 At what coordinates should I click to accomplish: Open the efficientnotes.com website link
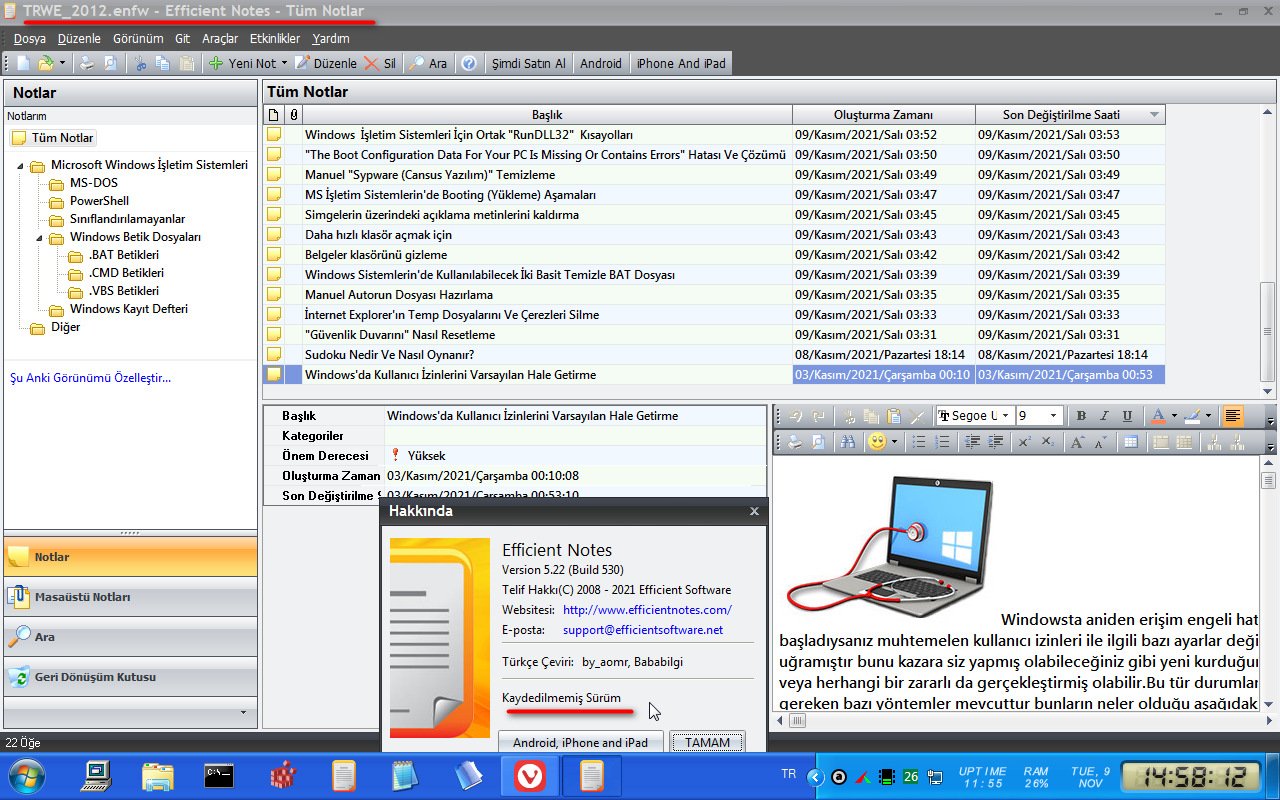(647, 610)
